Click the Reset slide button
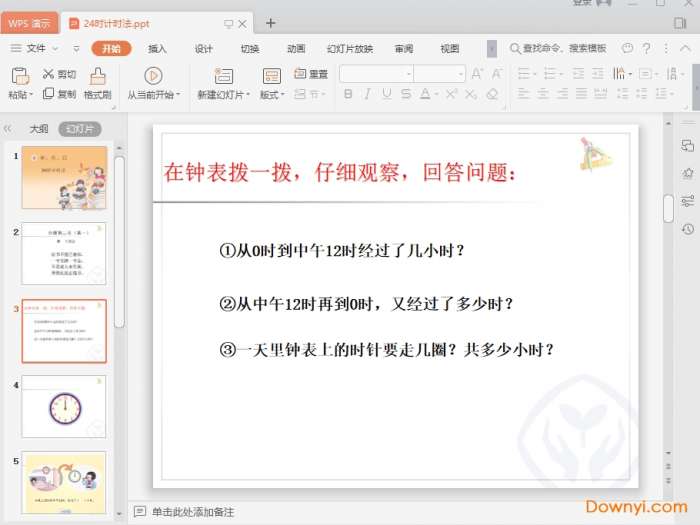The image size is (700, 525). pyautogui.click(x=311, y=74)
